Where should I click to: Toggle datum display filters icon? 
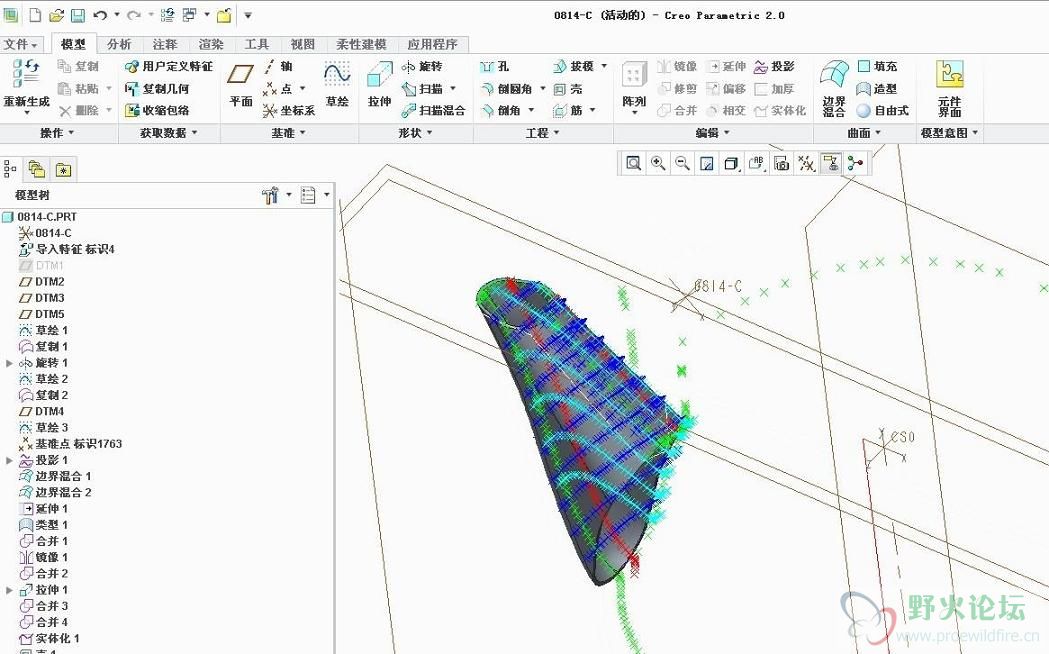click(x=806, y=162)
